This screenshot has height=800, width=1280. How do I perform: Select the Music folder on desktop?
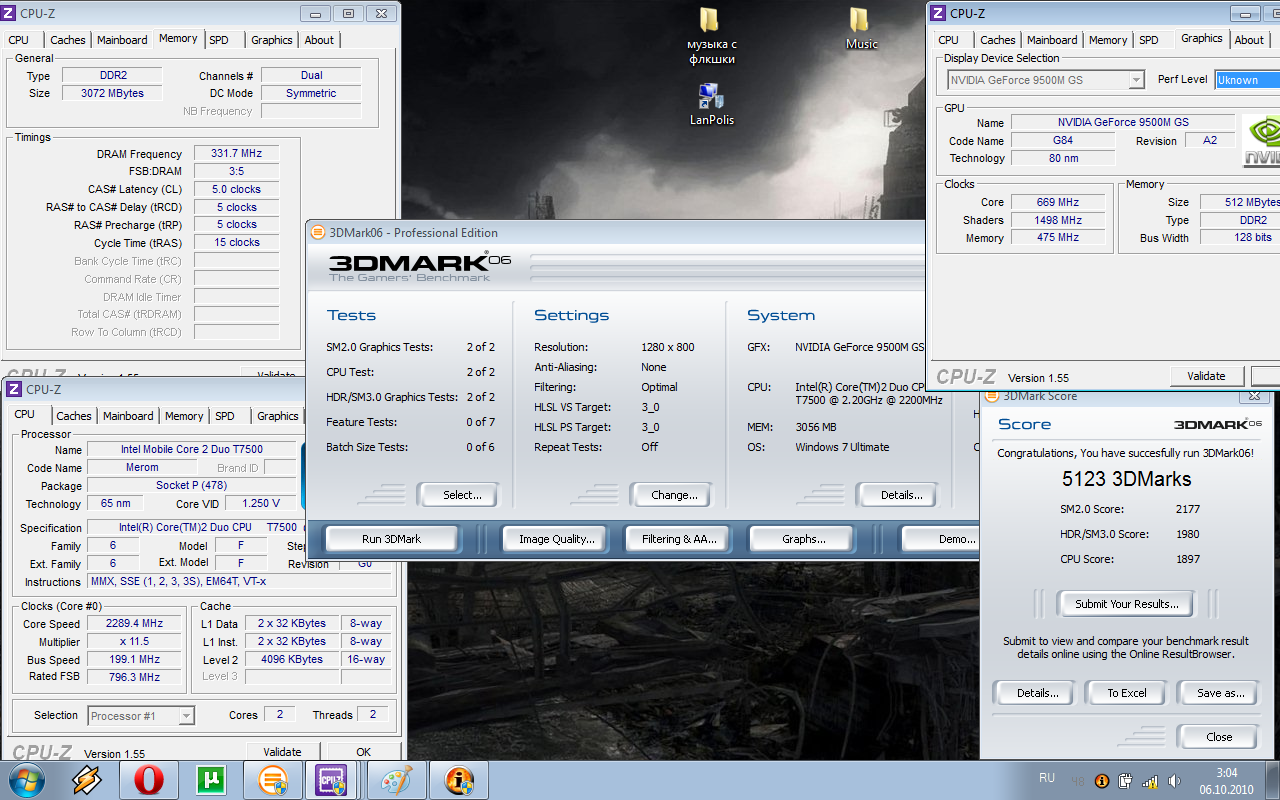[861, 29]
